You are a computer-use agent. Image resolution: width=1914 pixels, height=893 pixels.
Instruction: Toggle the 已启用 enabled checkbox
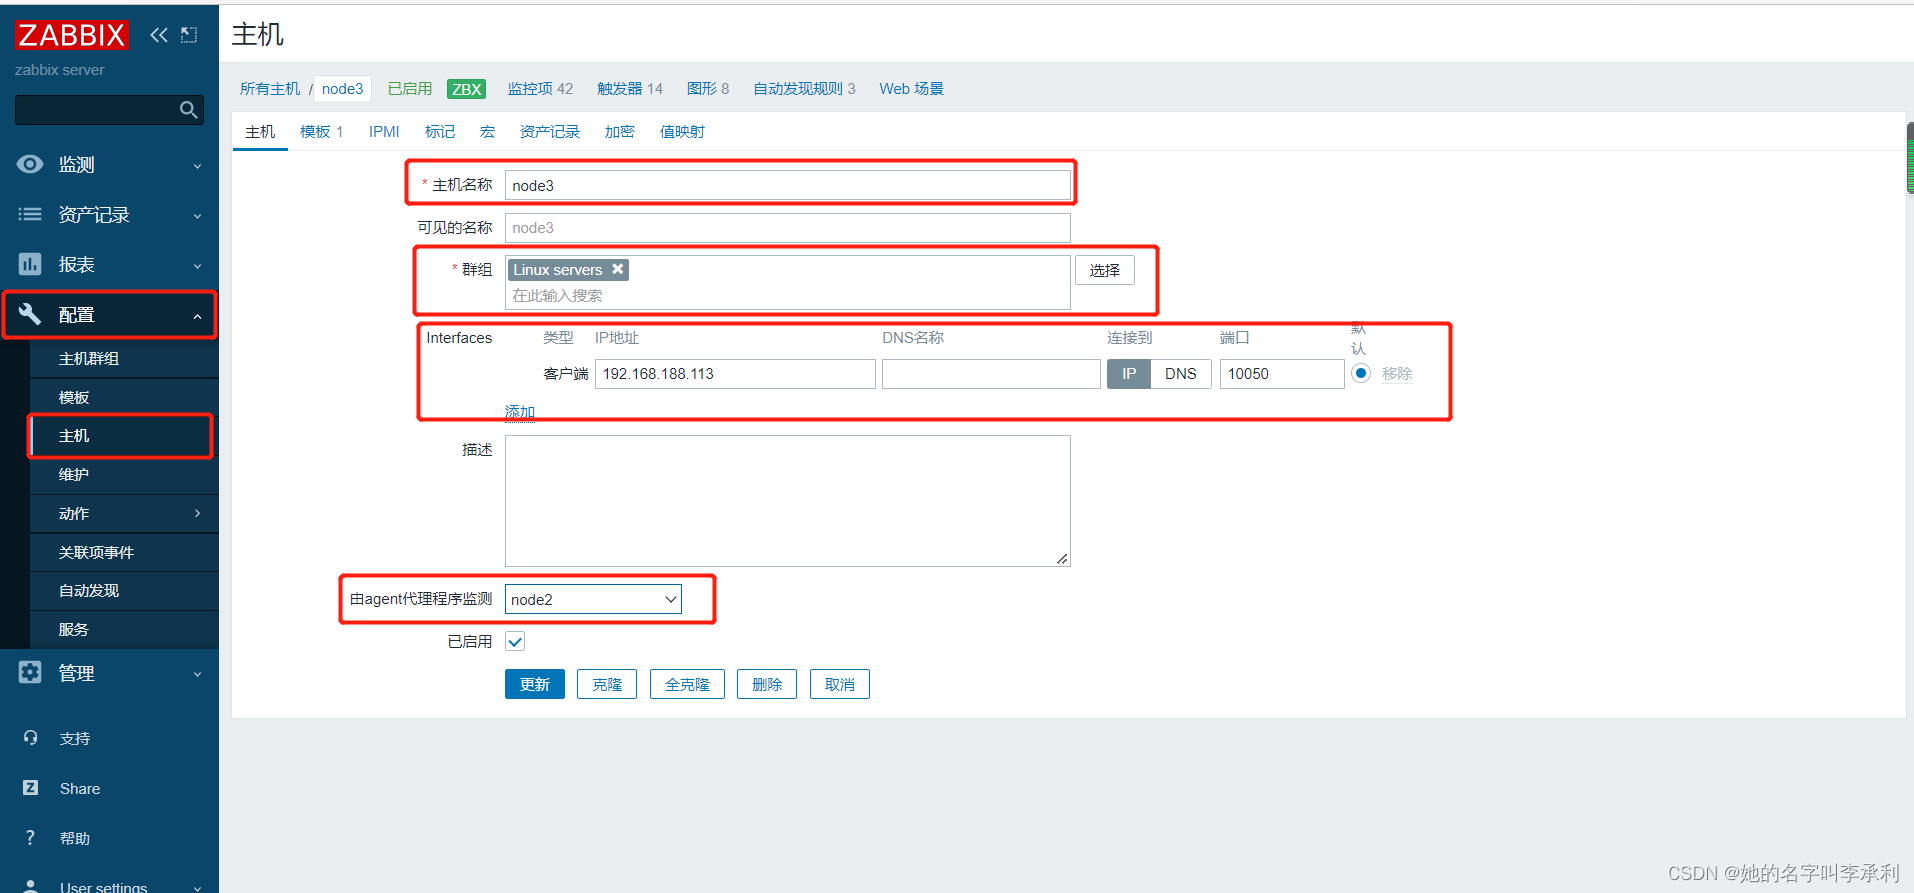point(515,642)
